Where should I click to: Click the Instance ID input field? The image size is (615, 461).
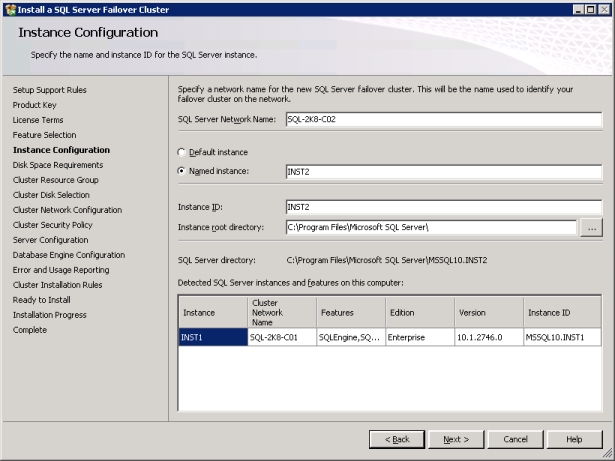click(x=444, y=207)
